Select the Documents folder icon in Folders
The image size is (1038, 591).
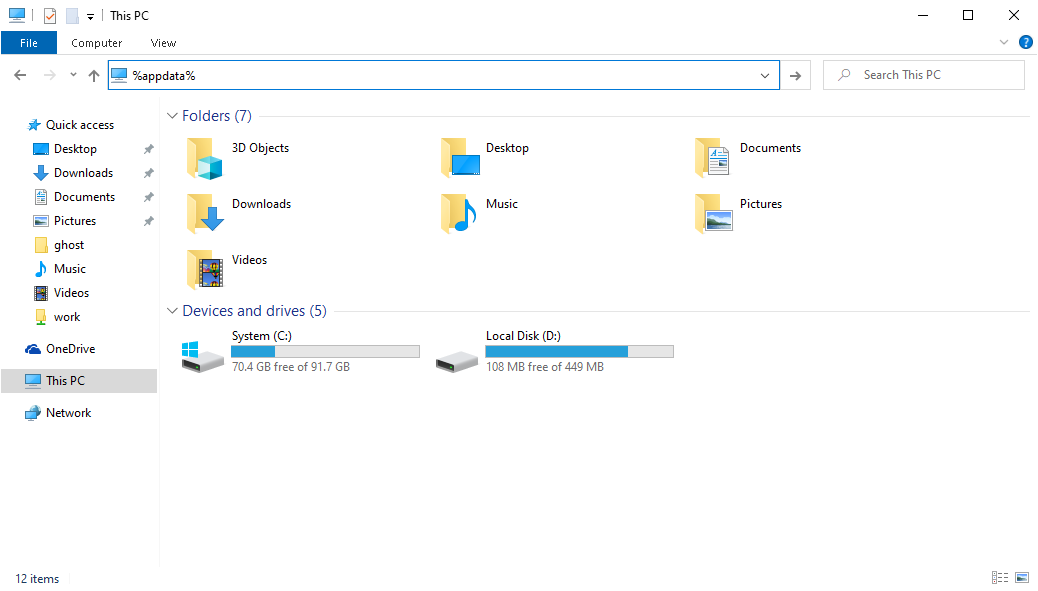click(713, 158)
